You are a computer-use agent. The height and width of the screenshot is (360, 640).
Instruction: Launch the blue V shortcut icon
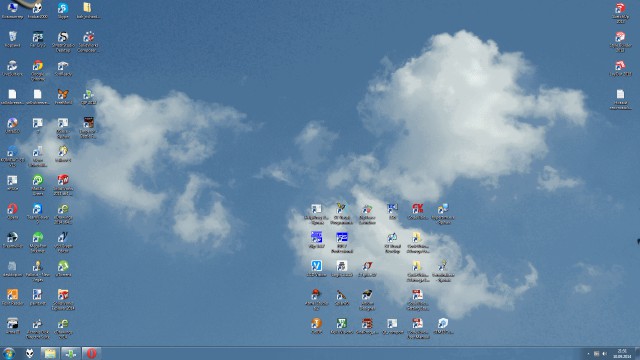(x=316, y=268)
